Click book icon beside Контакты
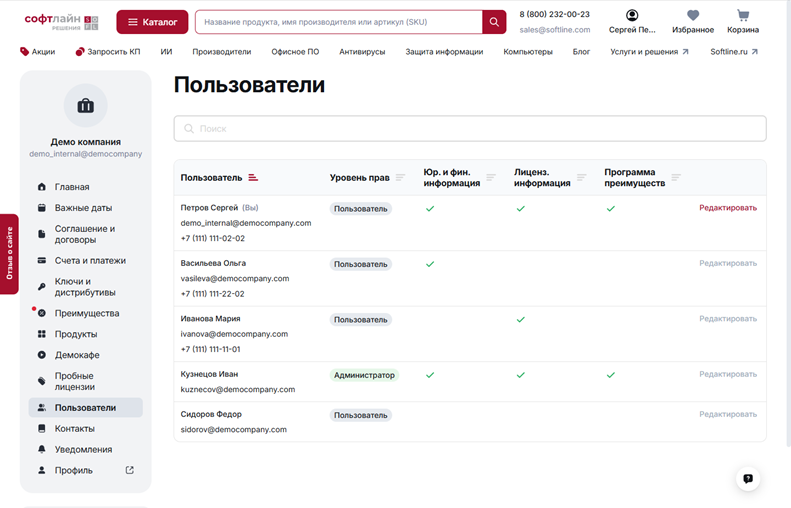 [42, 428]
